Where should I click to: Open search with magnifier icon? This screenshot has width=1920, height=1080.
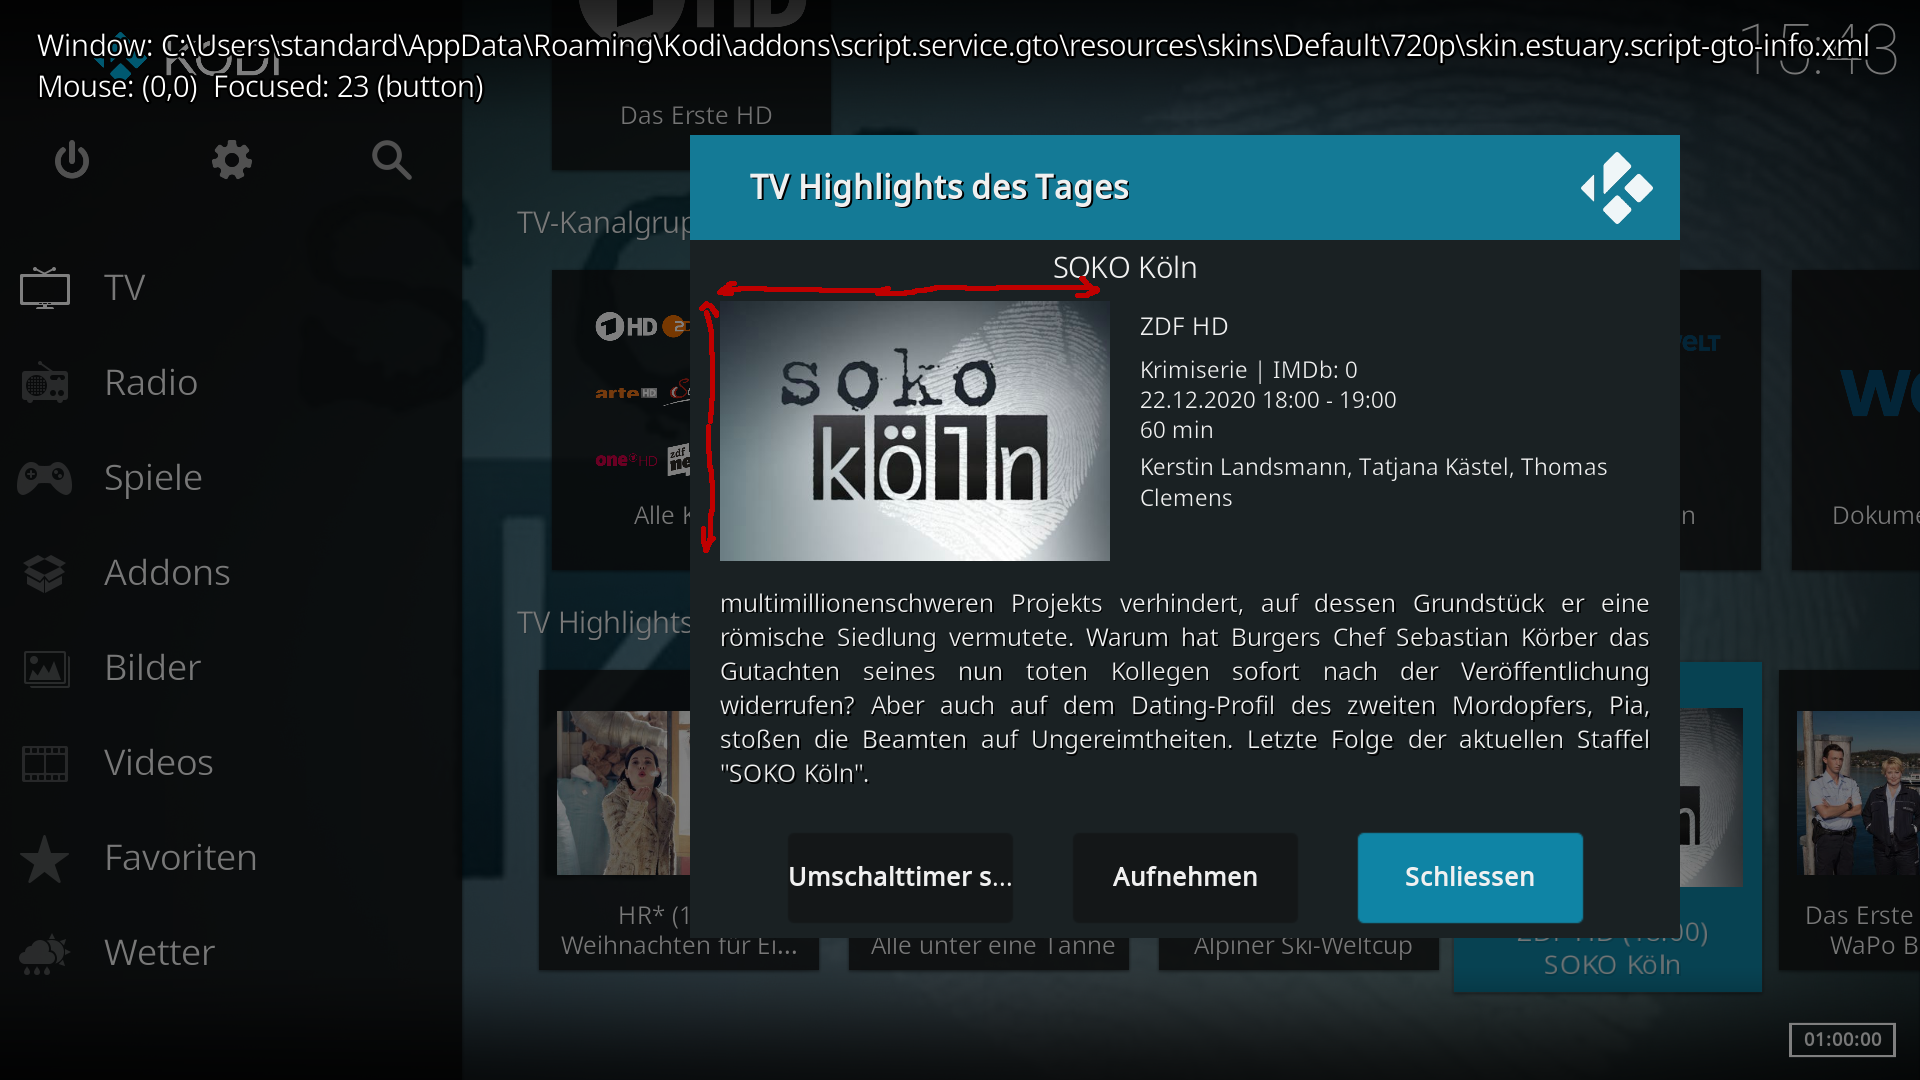point(391,160)
